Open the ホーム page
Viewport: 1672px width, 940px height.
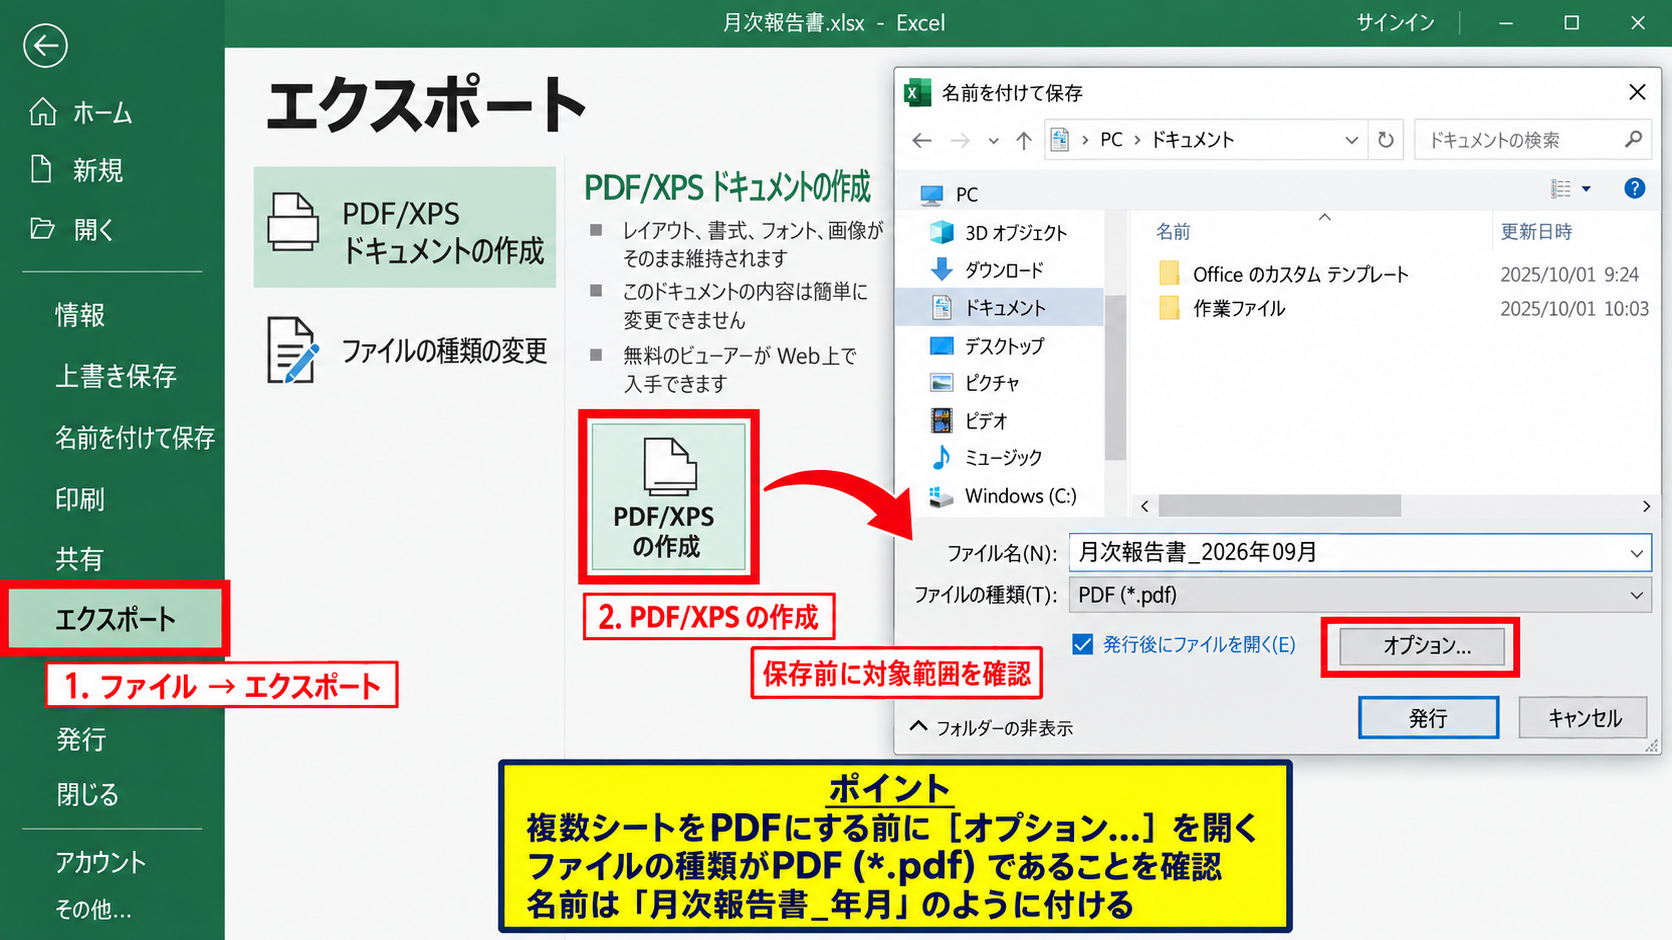82,112
